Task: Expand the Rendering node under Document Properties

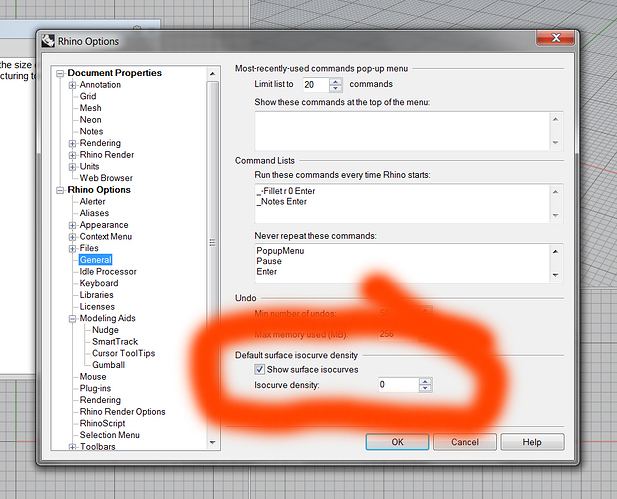Action: click(72, 143)
